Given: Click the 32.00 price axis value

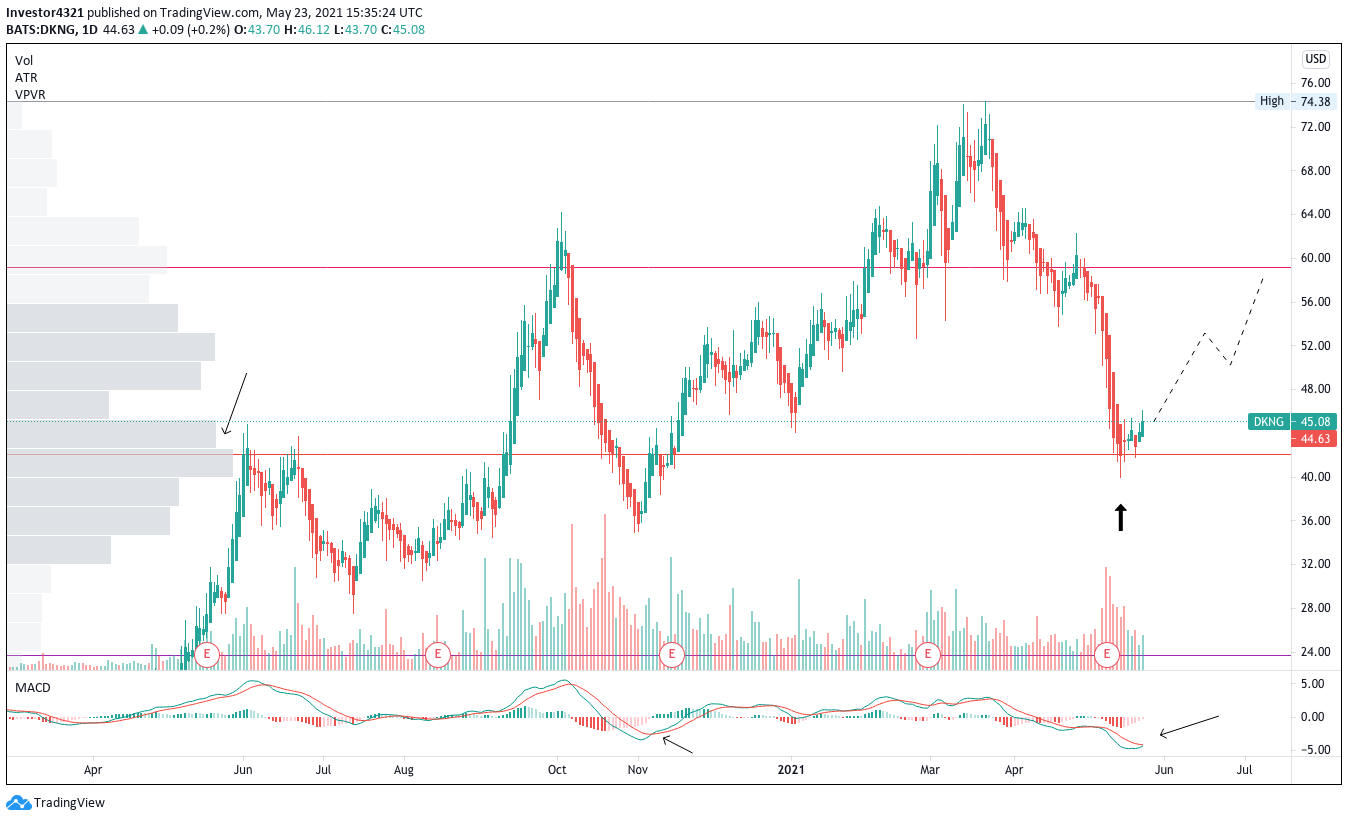Looking at the screenshot, I should (x=1315, y=564).
